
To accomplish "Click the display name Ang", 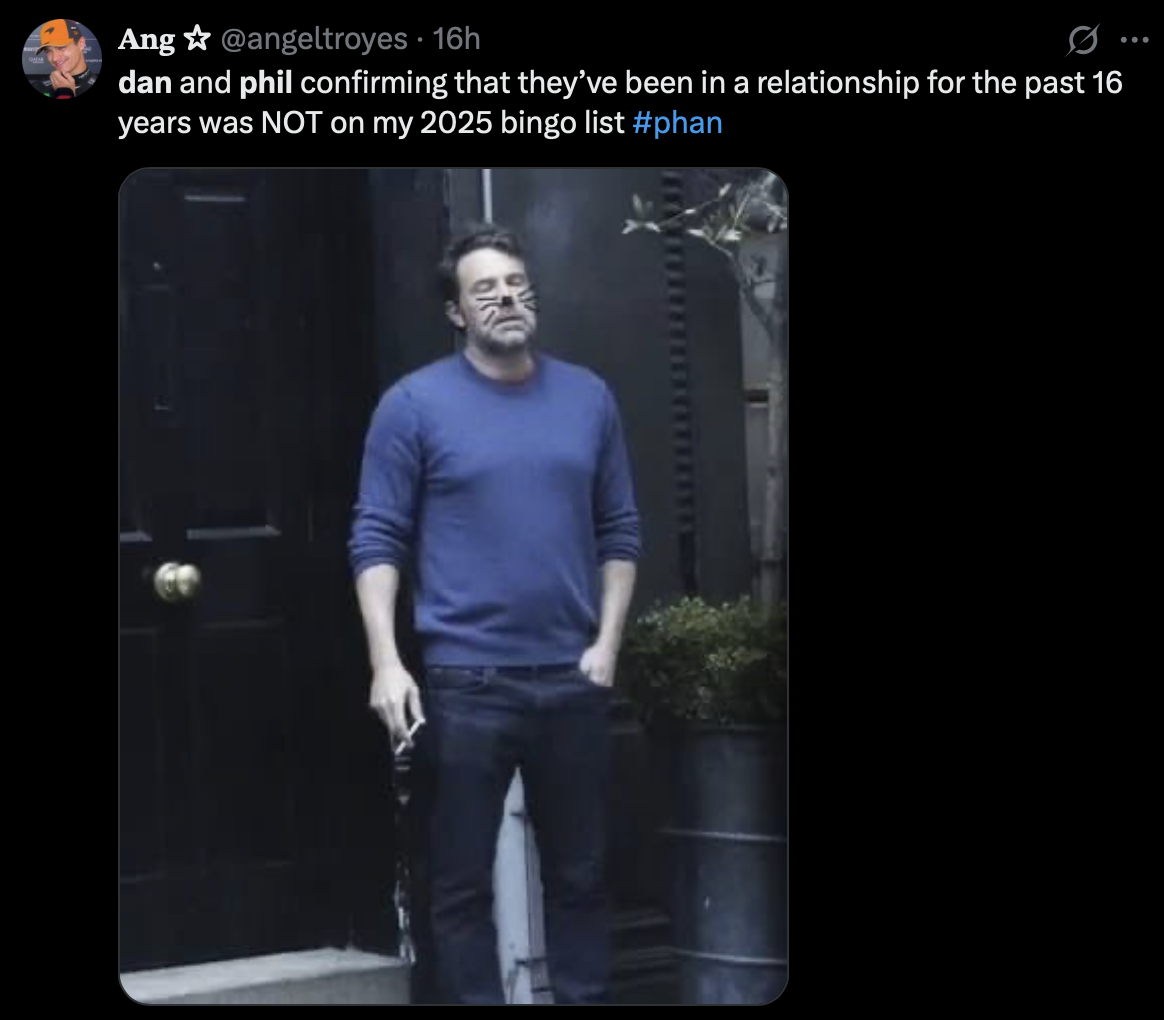I will (146, 39).
